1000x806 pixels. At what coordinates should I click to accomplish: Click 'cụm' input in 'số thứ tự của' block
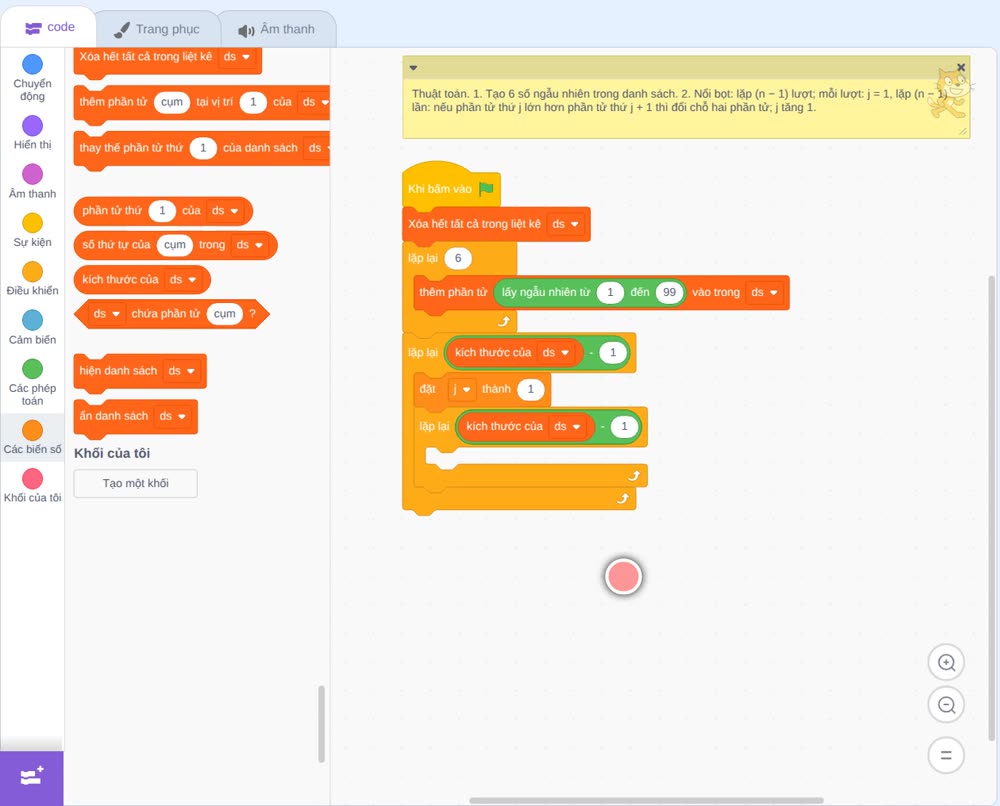point(175,245)
